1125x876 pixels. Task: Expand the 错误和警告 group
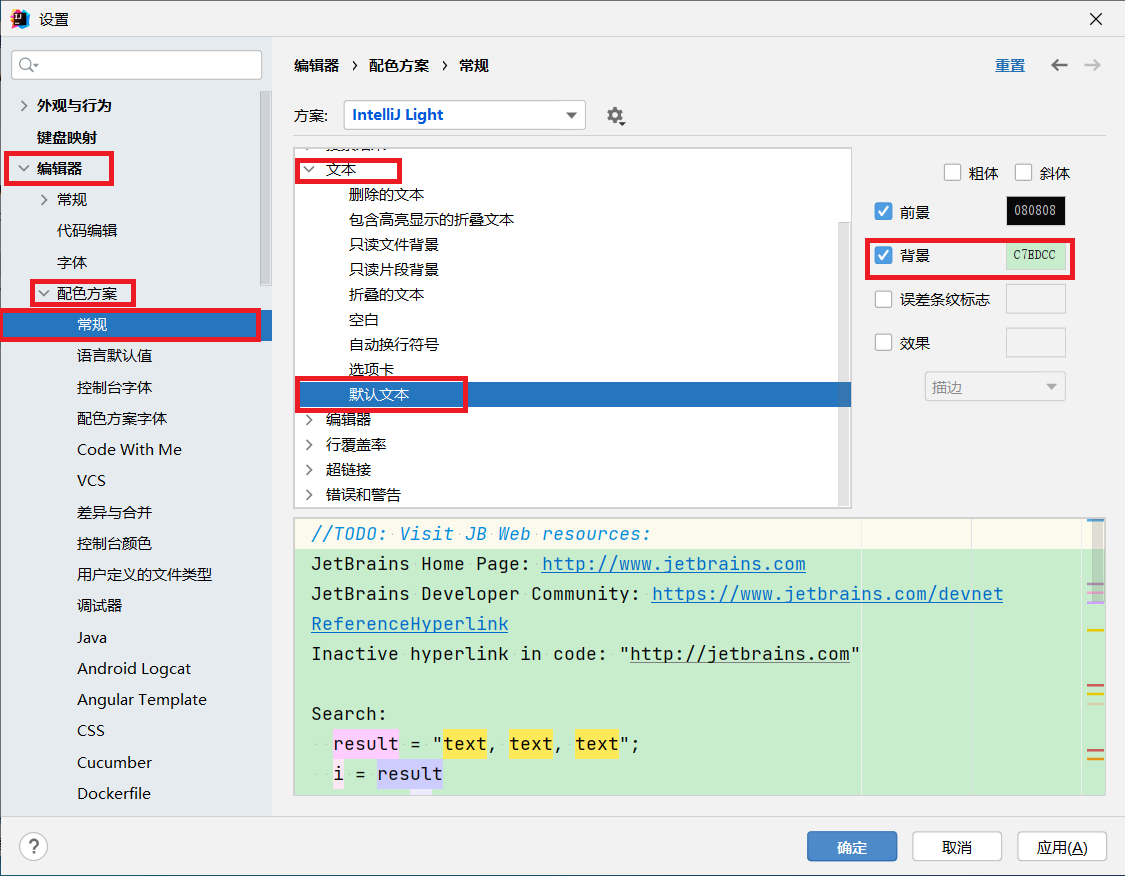coord(309,494)
